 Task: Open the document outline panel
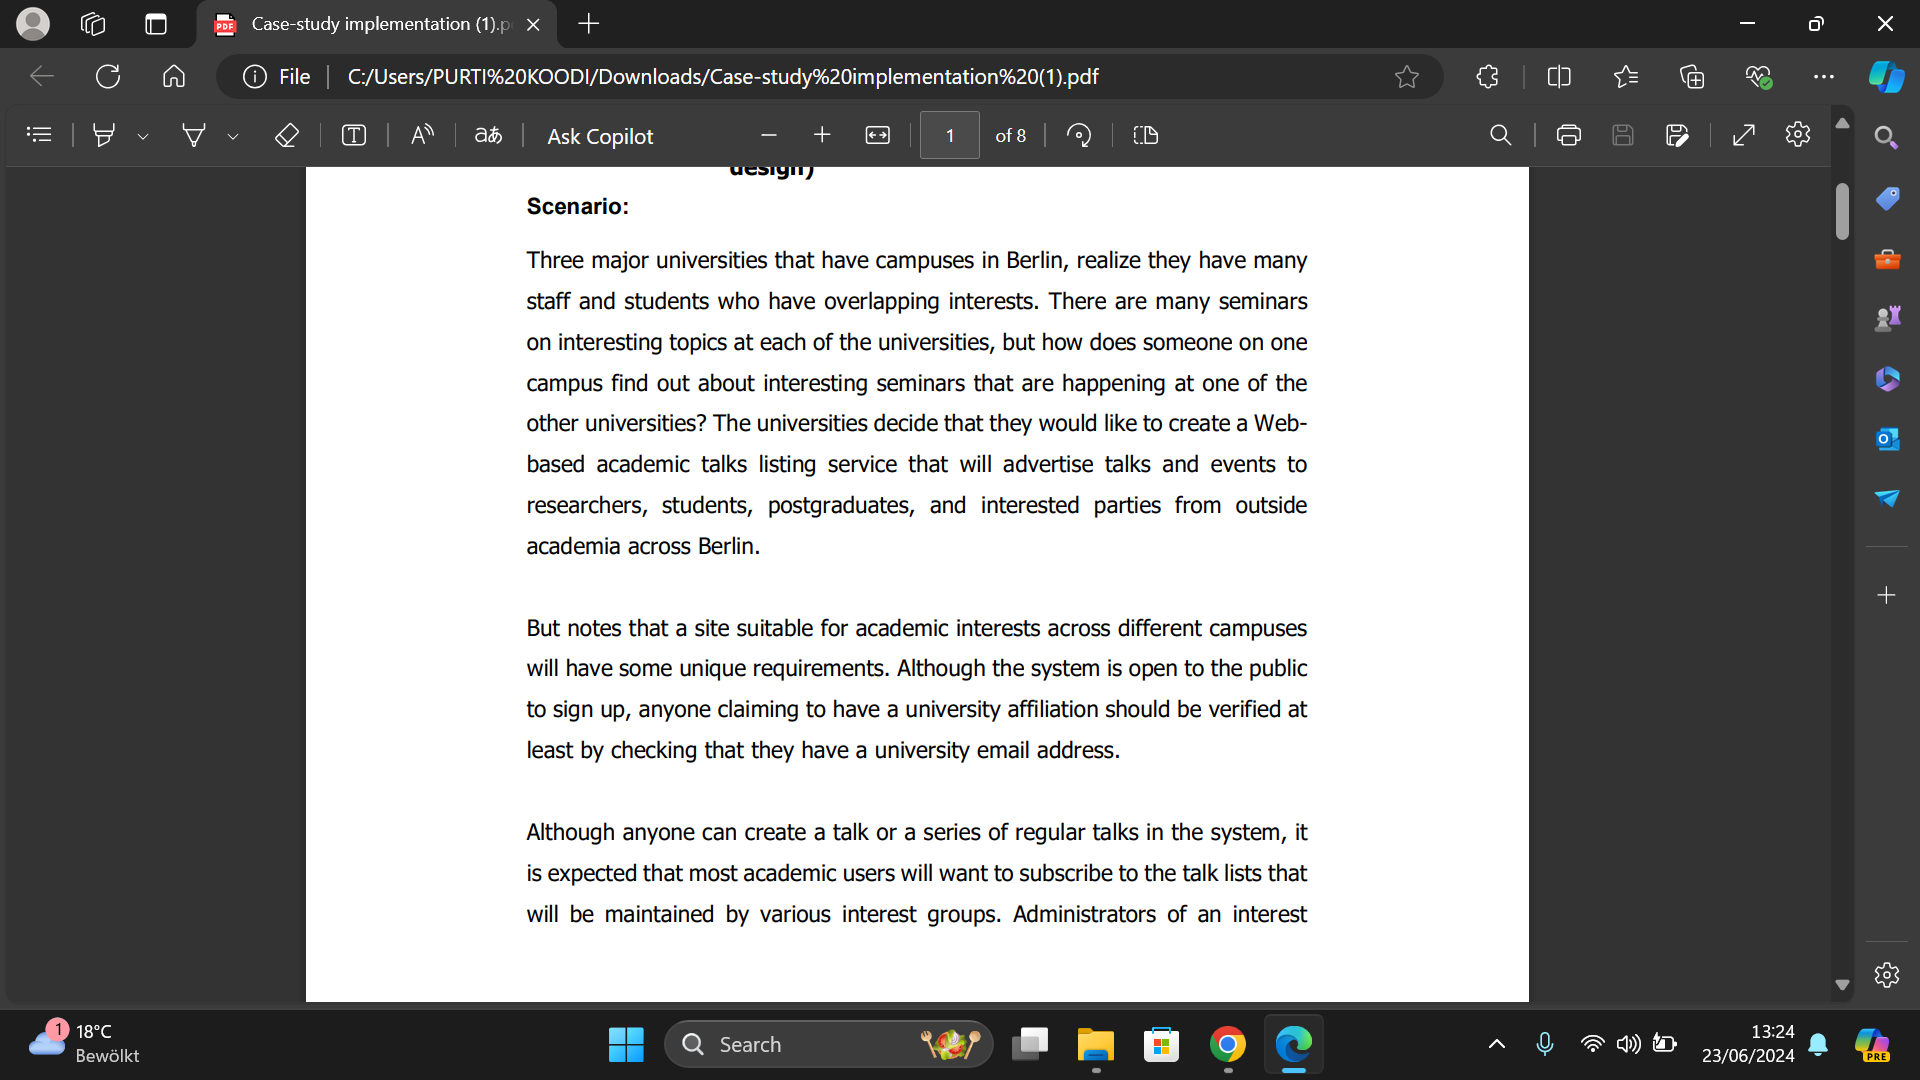click(39, 135)
